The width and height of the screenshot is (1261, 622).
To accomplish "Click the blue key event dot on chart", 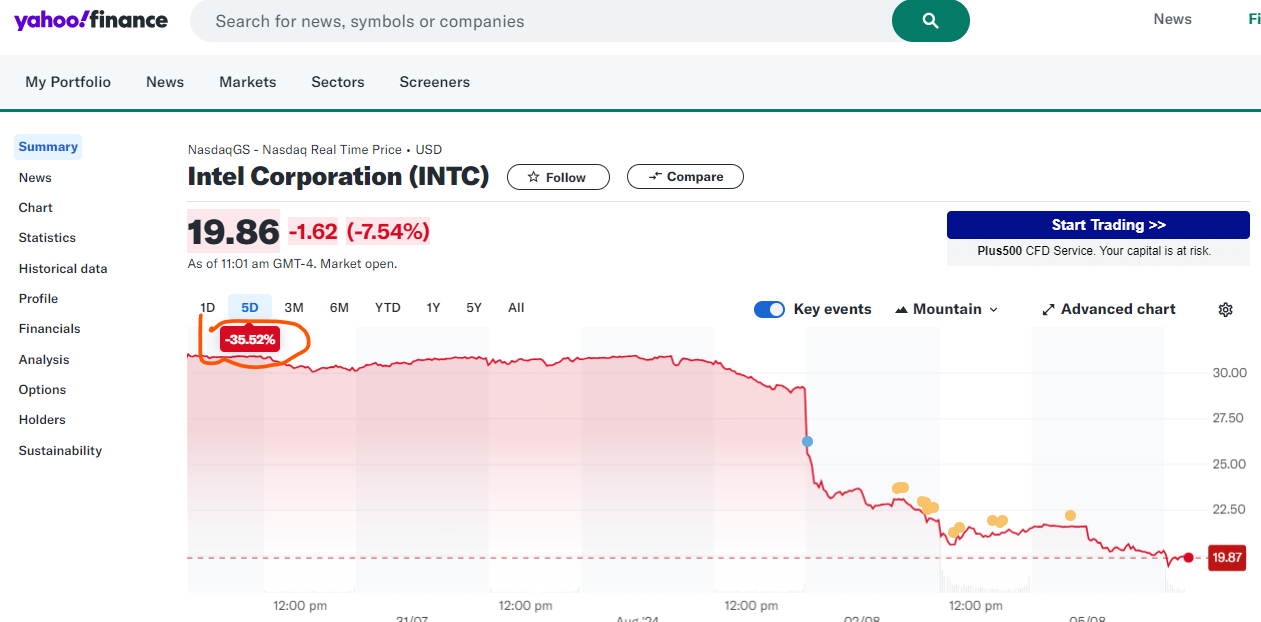I will [x=807, y=441].
